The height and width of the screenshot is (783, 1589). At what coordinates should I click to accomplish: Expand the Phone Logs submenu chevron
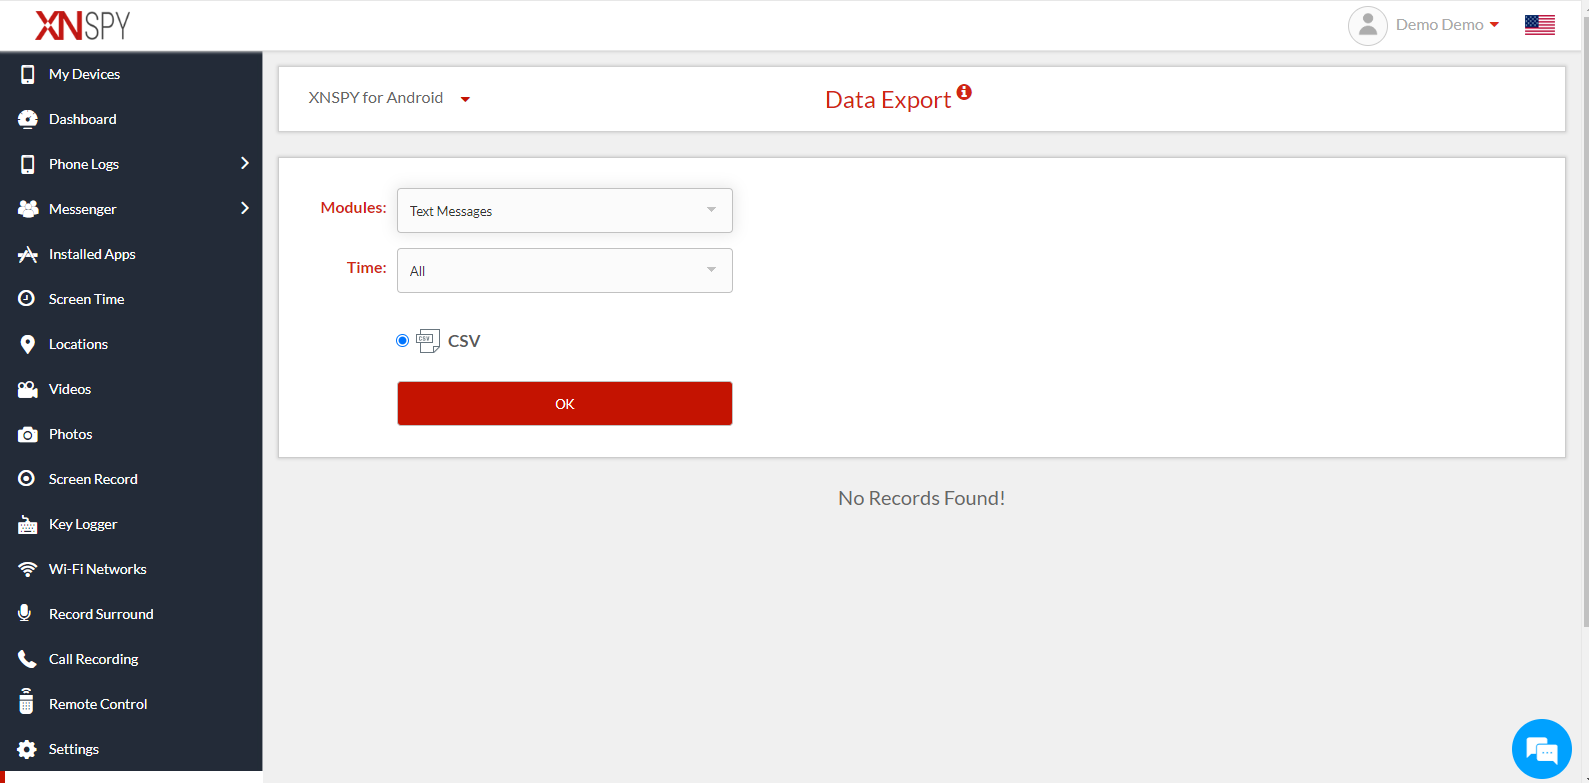point(245,163)
